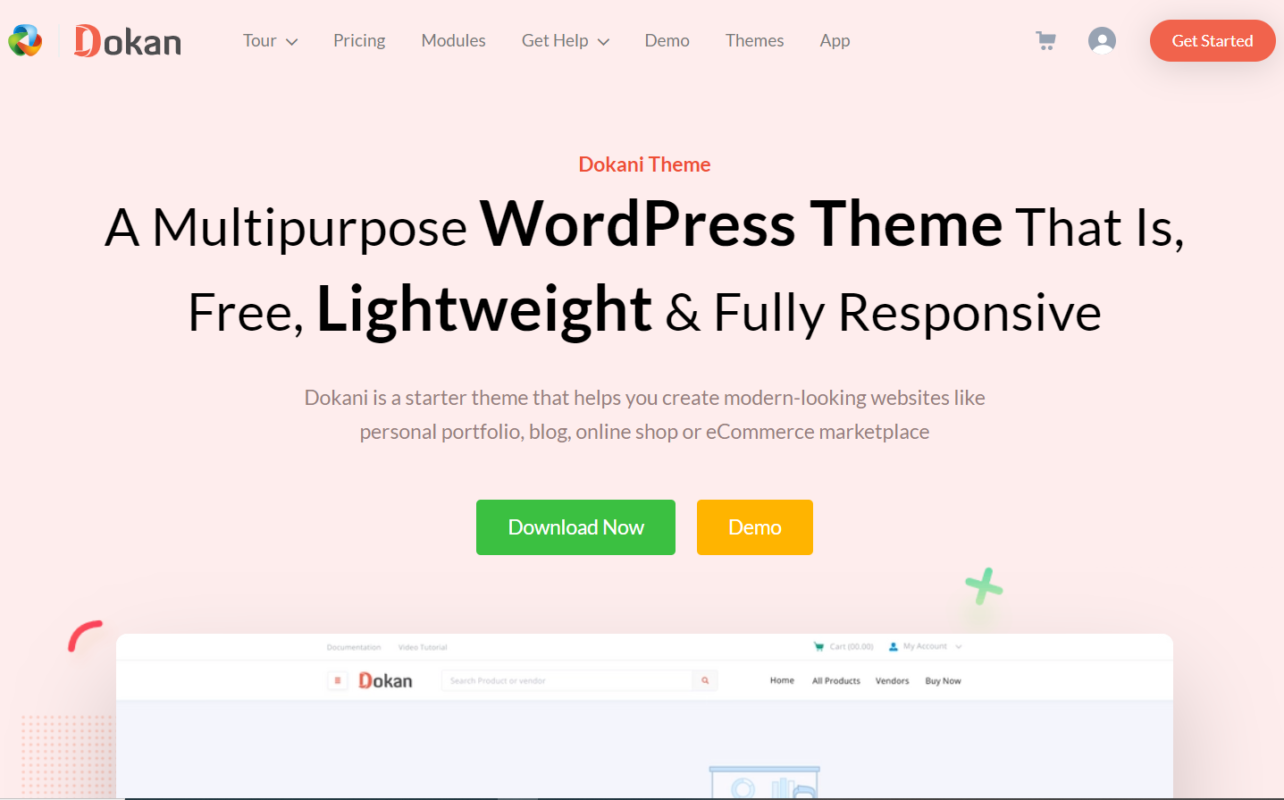Click the My Account person icon in demo

tap(892, 646)
